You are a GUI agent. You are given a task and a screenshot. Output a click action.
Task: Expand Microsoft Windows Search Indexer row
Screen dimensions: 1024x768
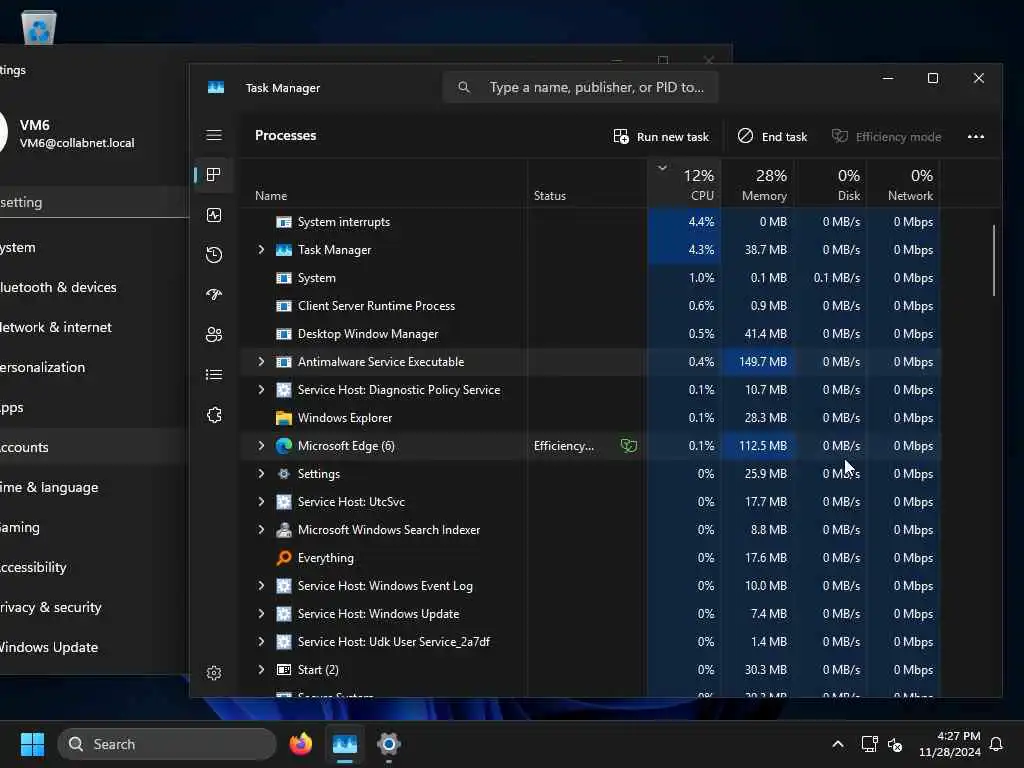[261, 530]
